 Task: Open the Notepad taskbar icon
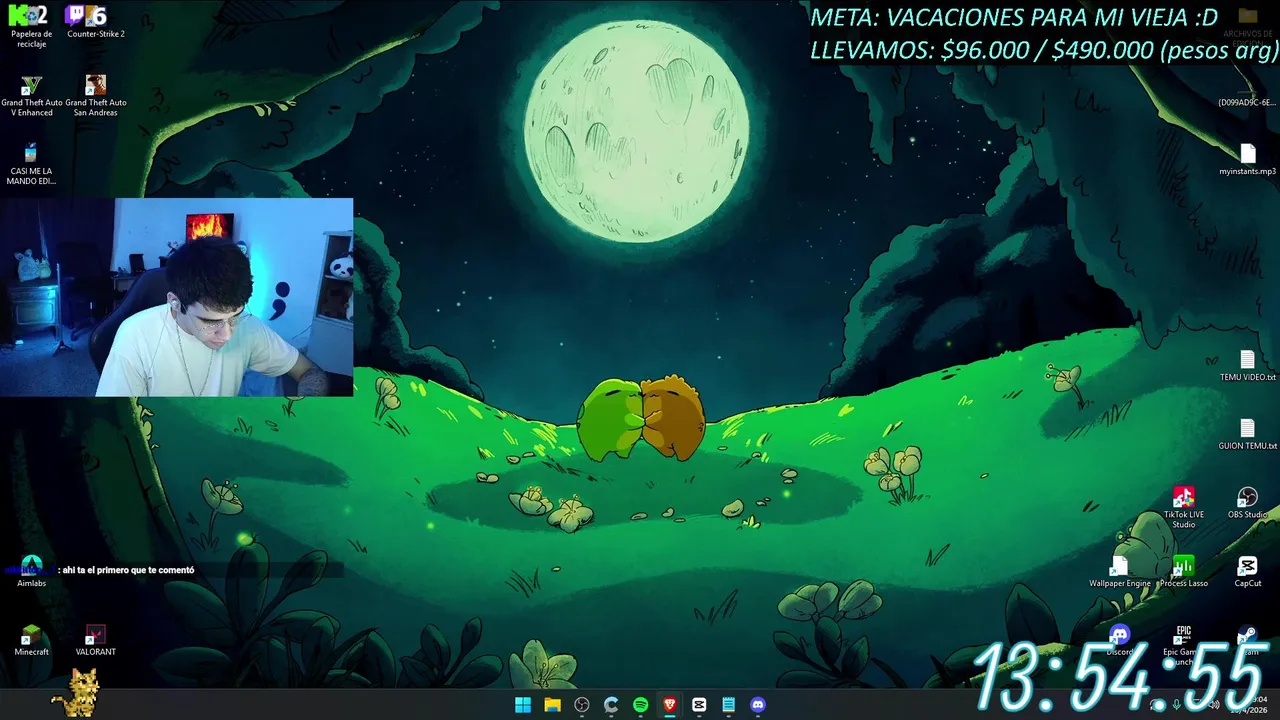[728, 705]
